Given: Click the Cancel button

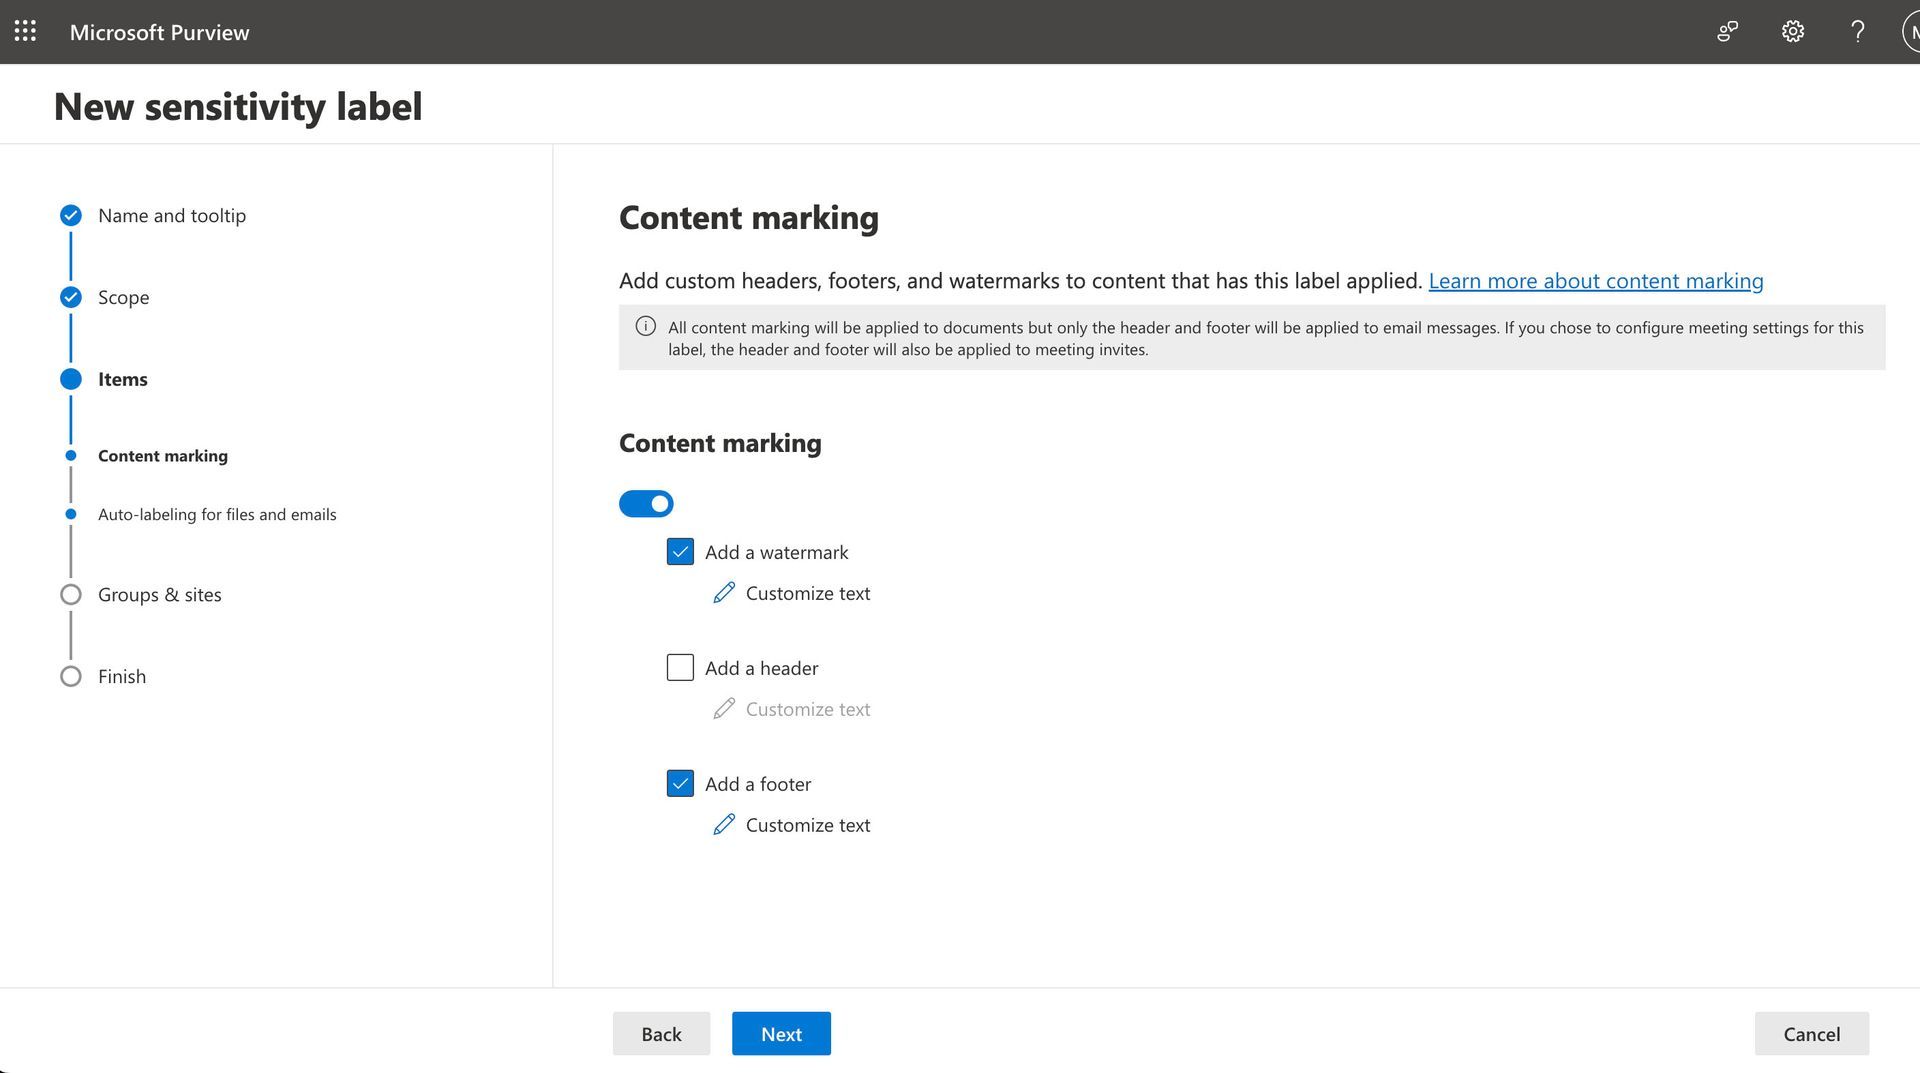Looking at the screenshot, I should [1811, 1033].
